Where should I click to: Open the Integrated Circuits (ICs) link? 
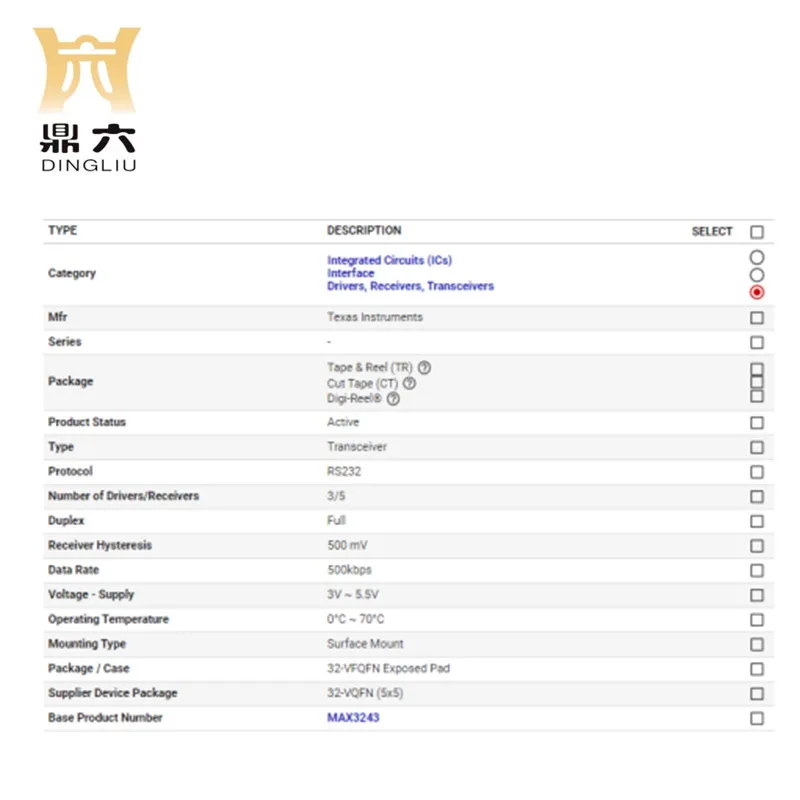[389, 260]
